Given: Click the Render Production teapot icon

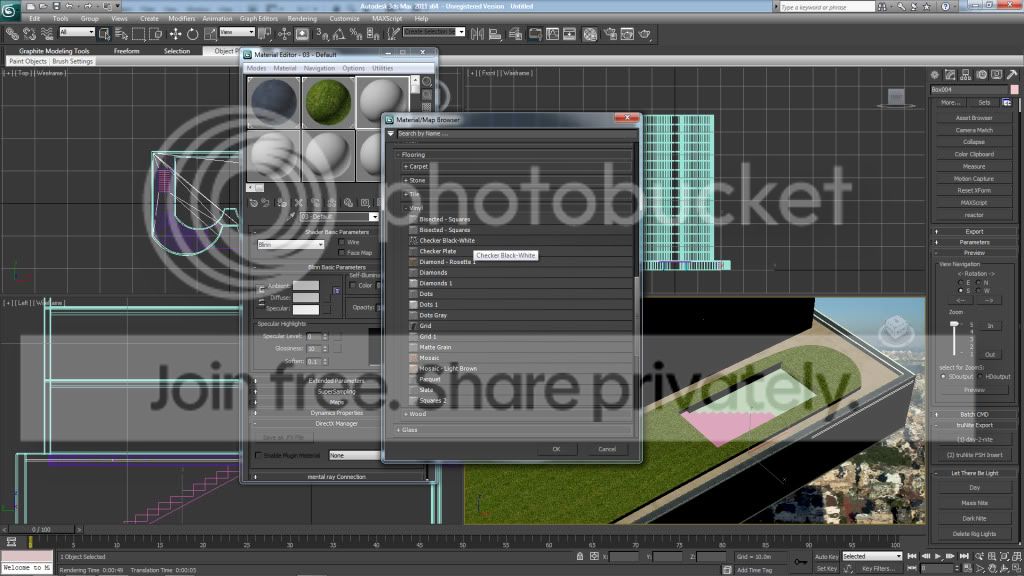Looking at the screenshot, I should pyautogui.click(x=645, y=34).
